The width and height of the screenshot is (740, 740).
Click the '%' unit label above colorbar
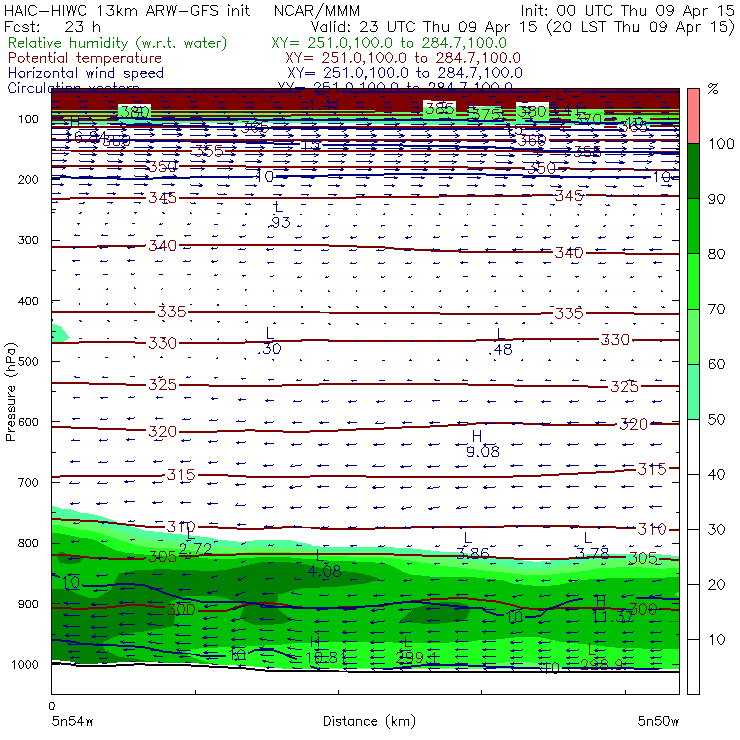coord(713,89)
